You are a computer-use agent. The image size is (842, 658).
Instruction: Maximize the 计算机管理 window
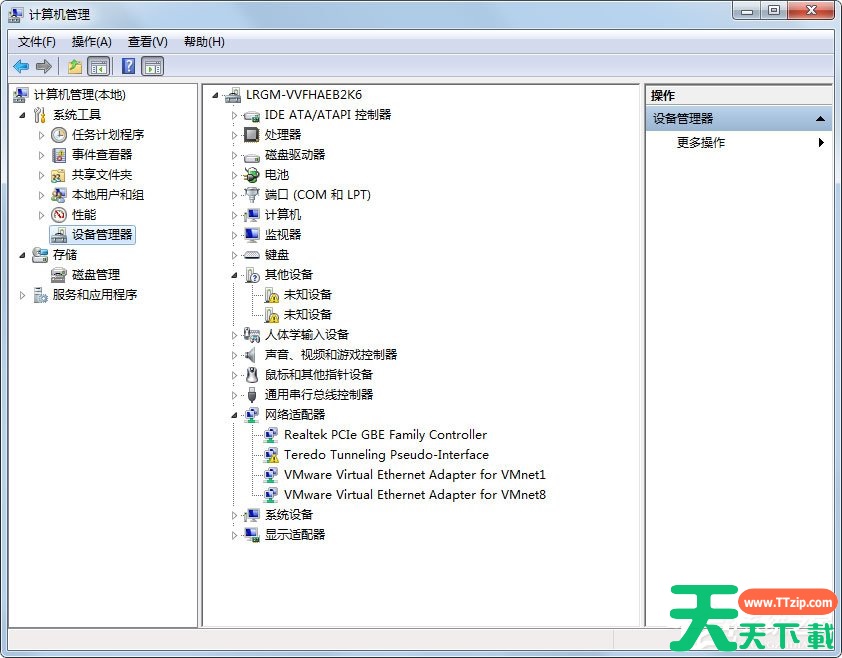click(774, 11)
